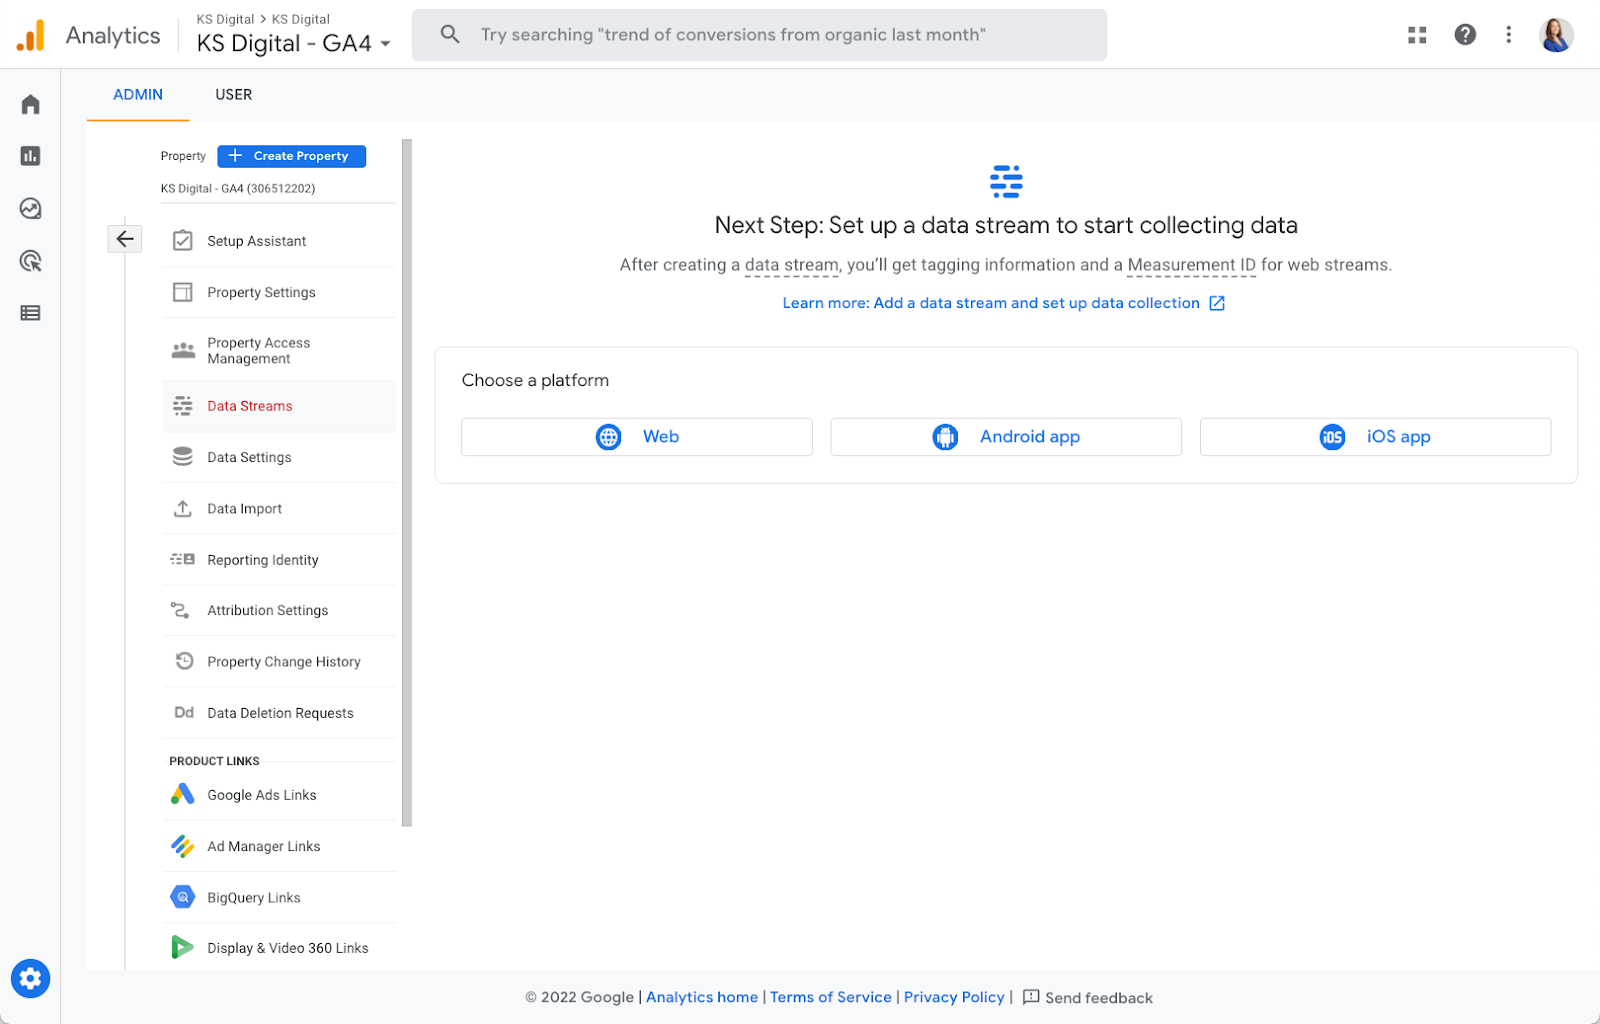Screen dimensions: 1600x1024
Task: Click Send feedback in footer
Action: (x=1087, y=997)
